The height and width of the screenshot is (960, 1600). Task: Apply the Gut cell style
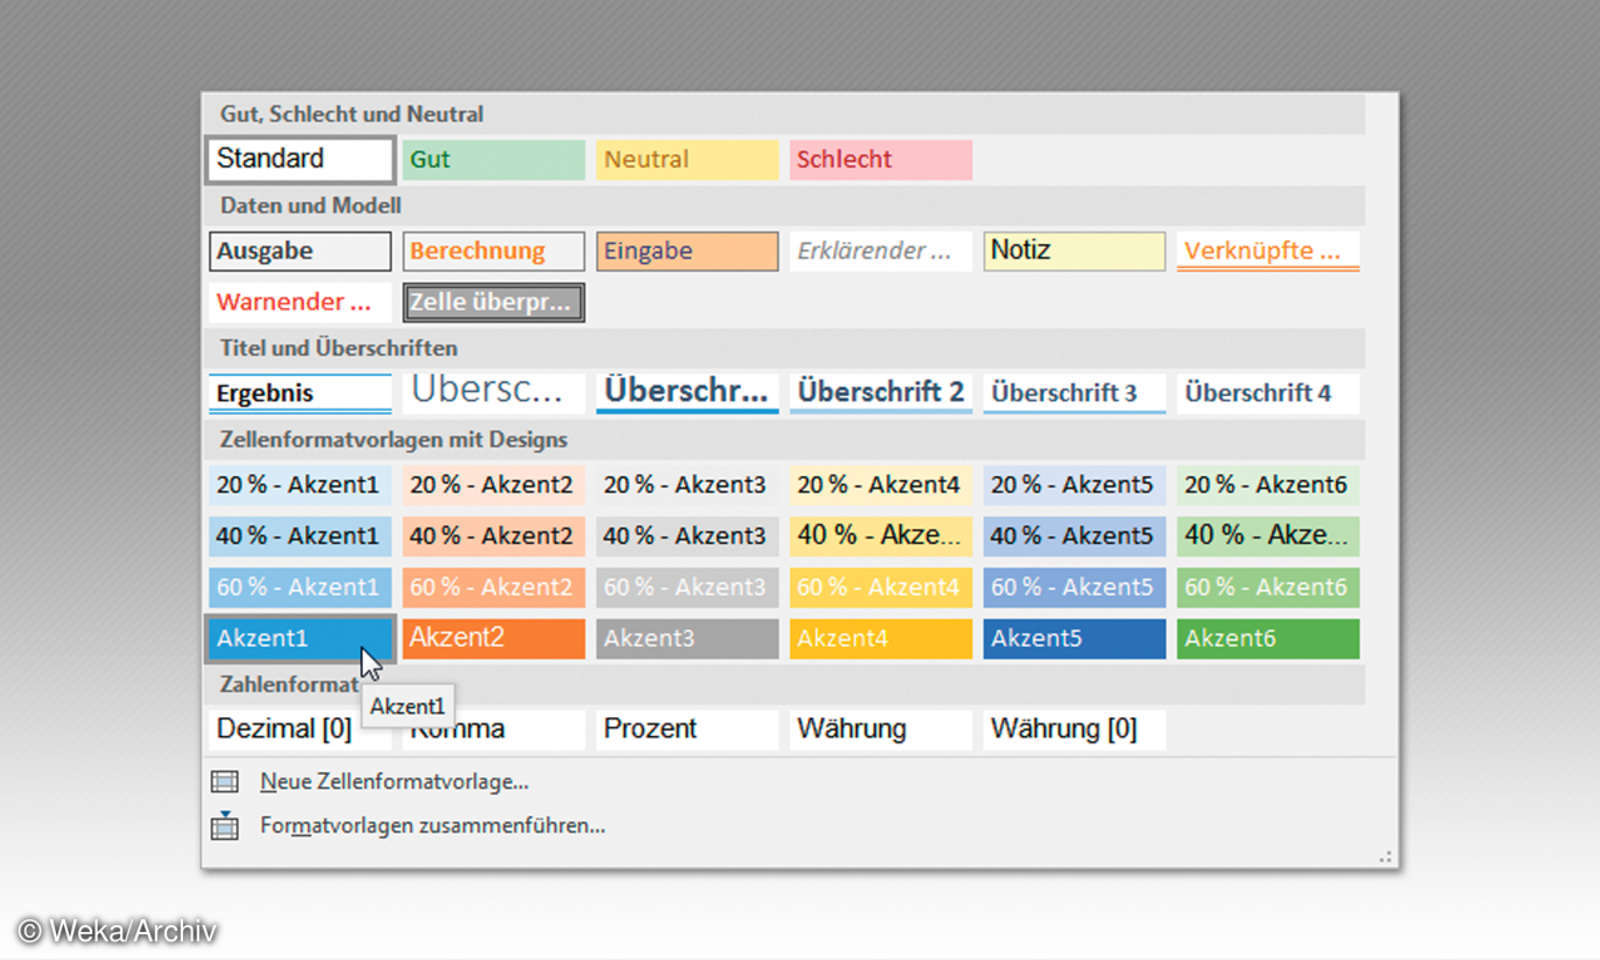point(493,159)
